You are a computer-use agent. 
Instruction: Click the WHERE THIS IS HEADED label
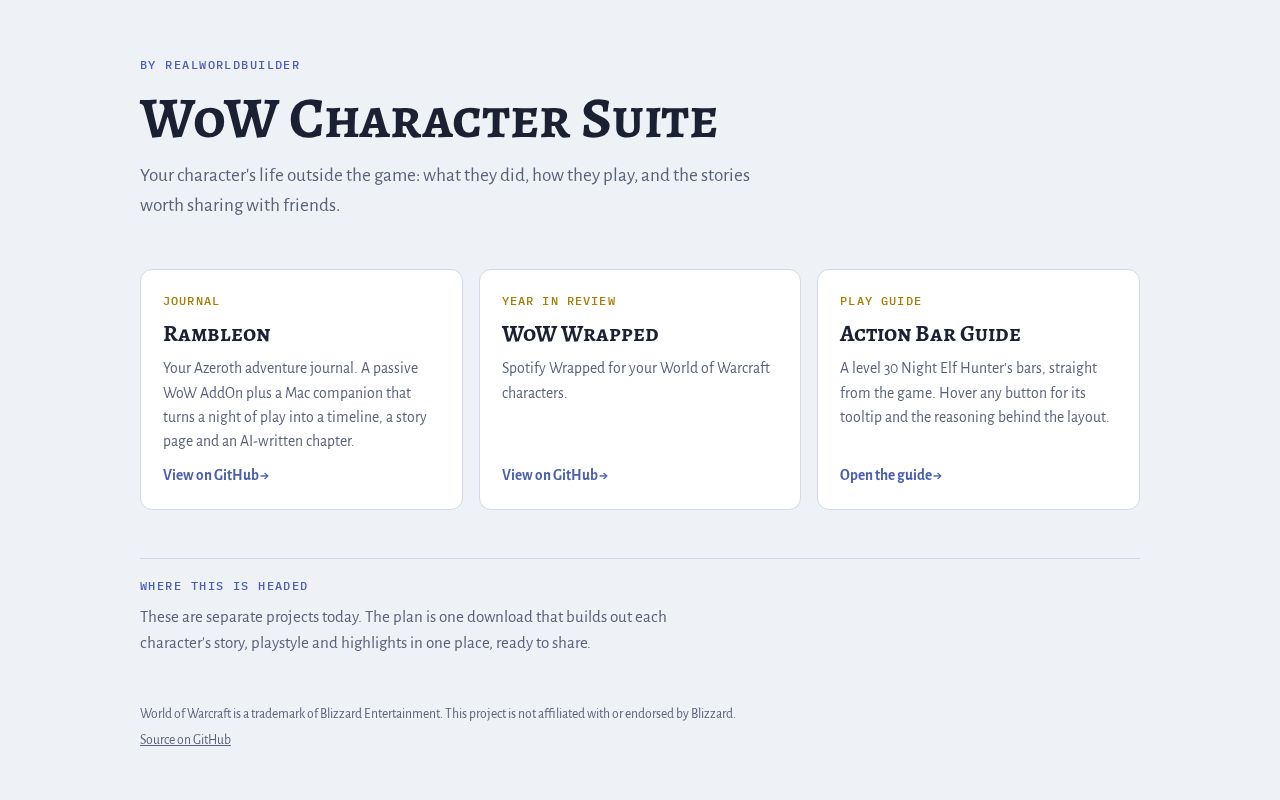(x=224, y=586)
